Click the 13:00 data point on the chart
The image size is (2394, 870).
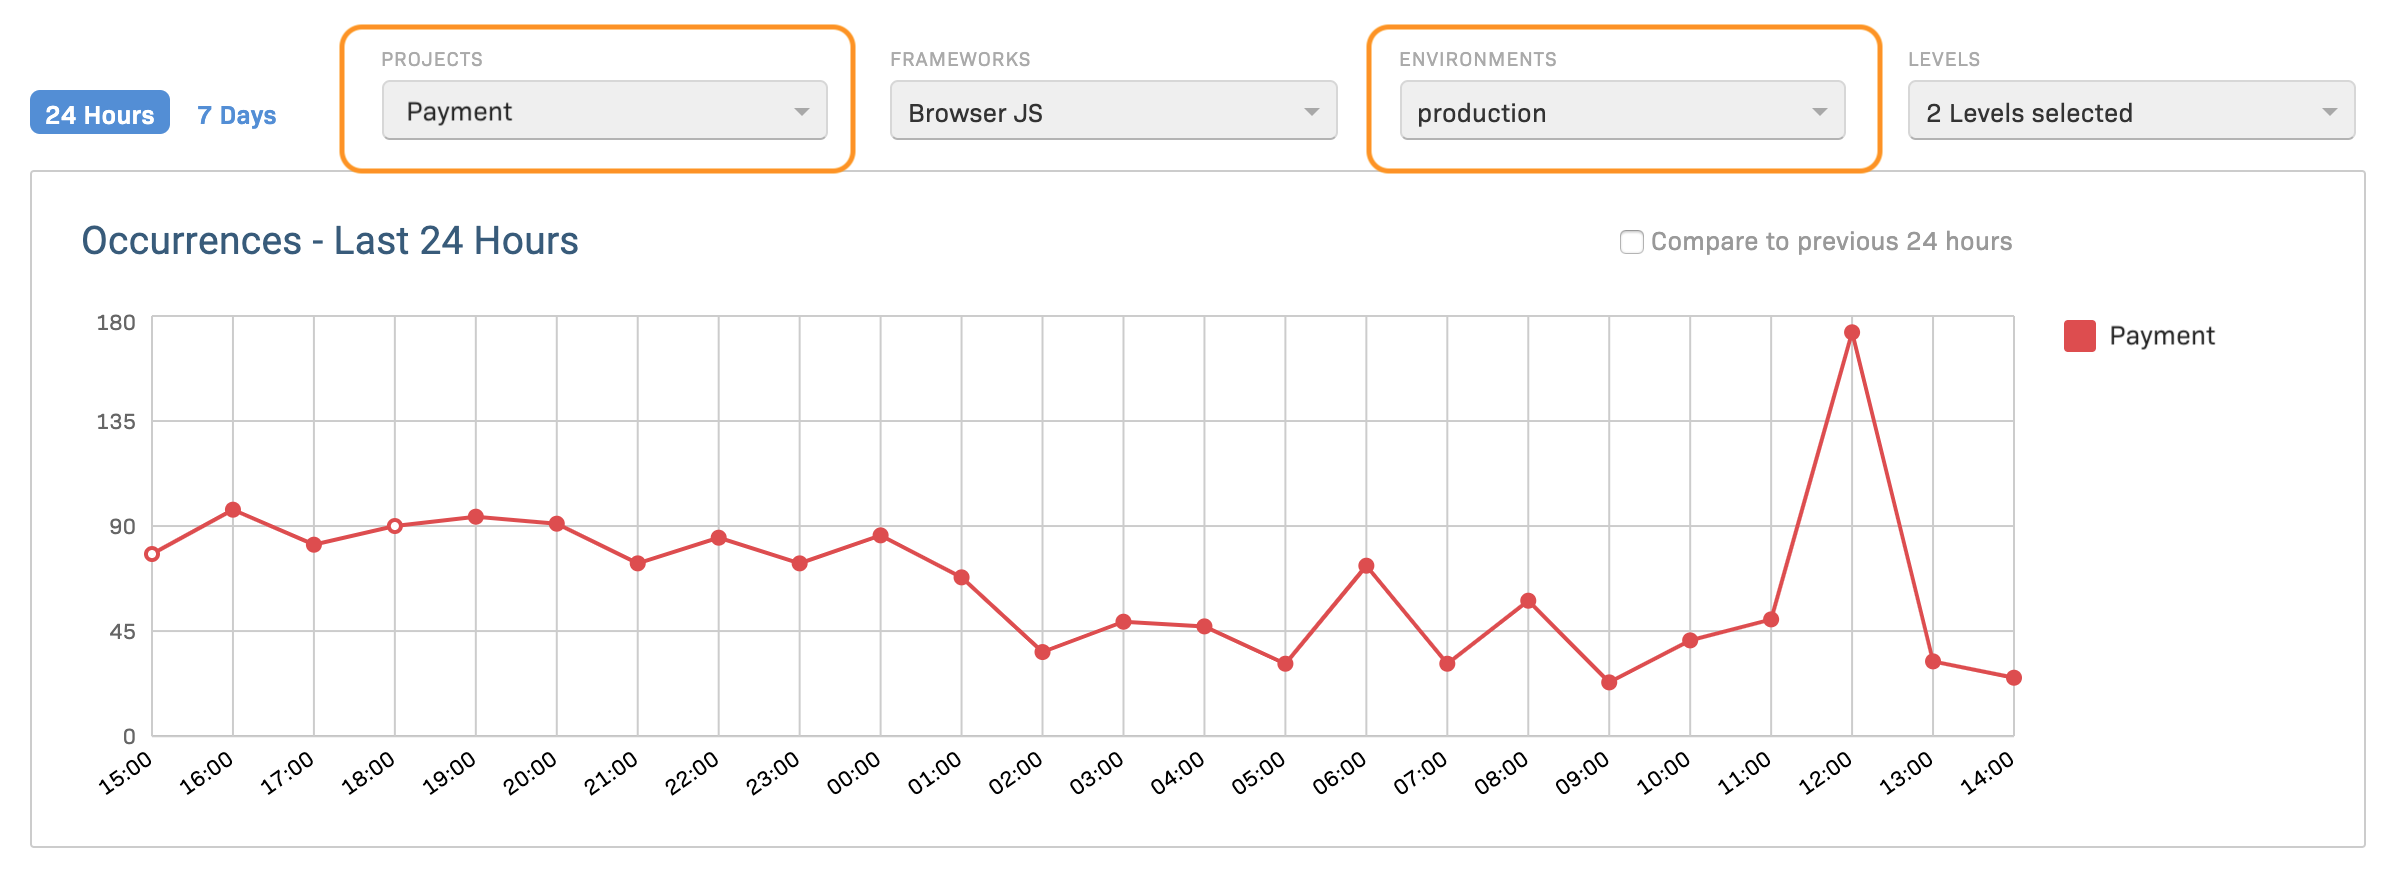point(1933,661)
